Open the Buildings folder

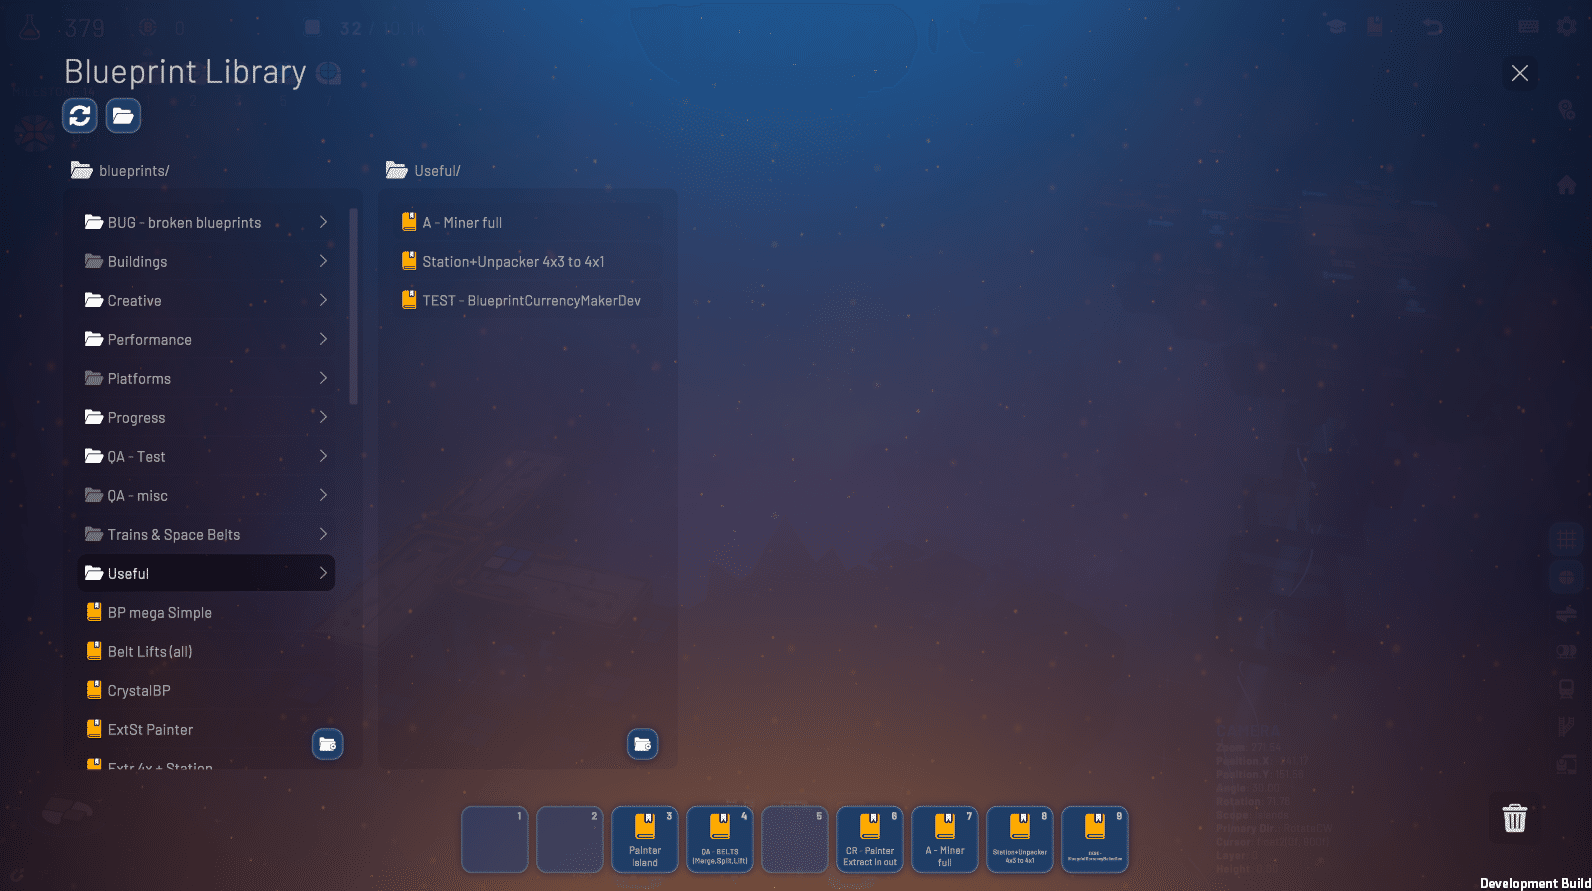coord(206,261)
